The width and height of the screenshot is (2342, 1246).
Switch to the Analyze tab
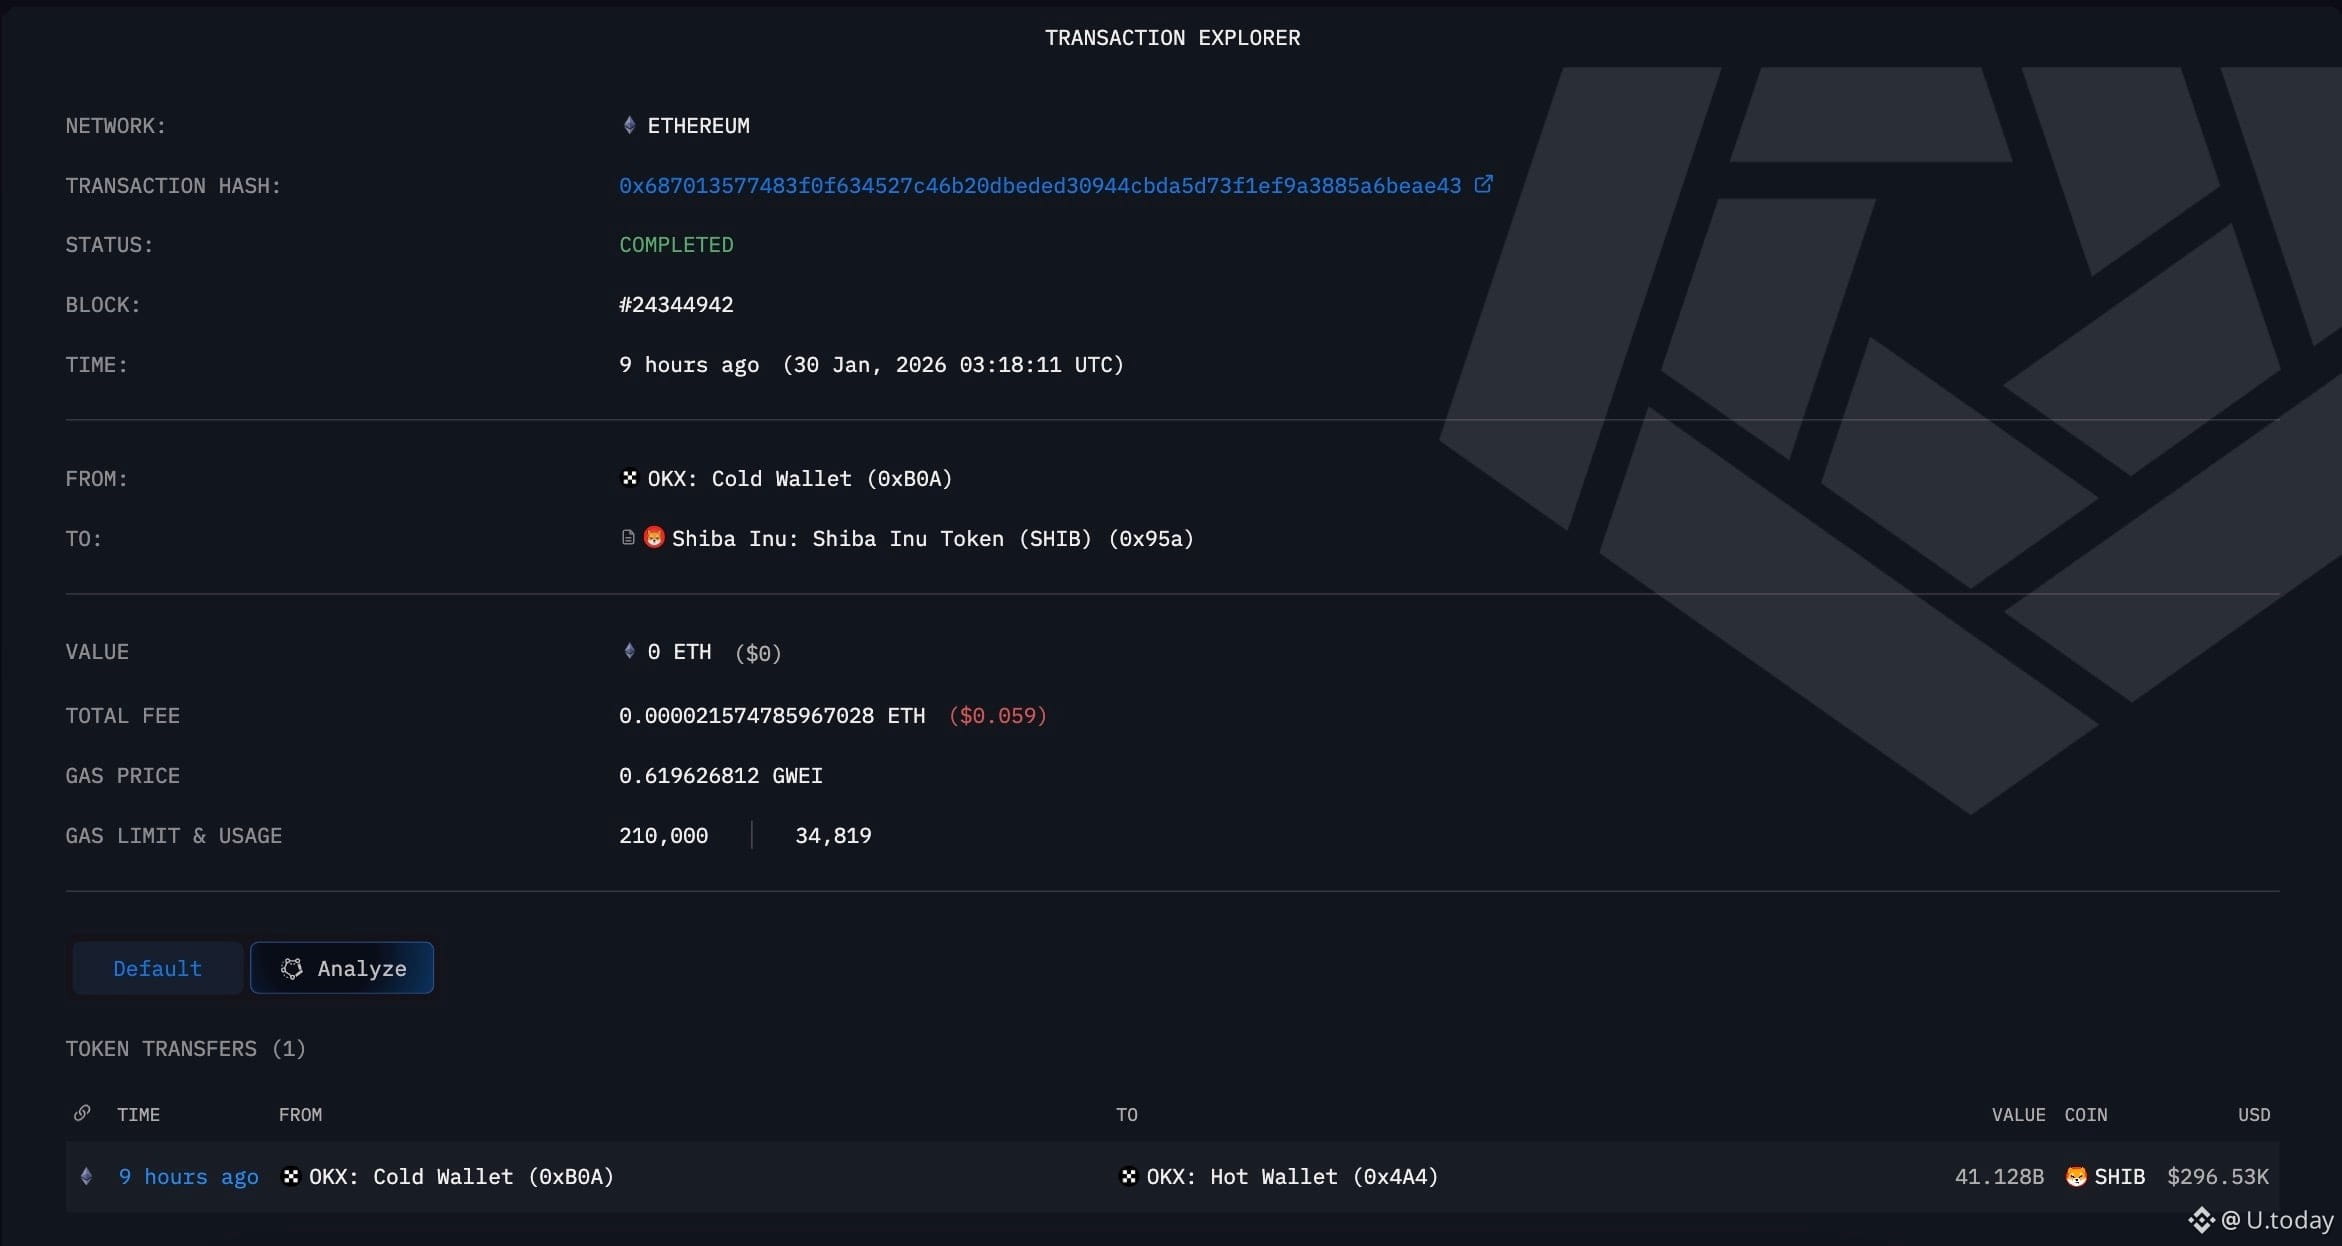coord(342,968)
